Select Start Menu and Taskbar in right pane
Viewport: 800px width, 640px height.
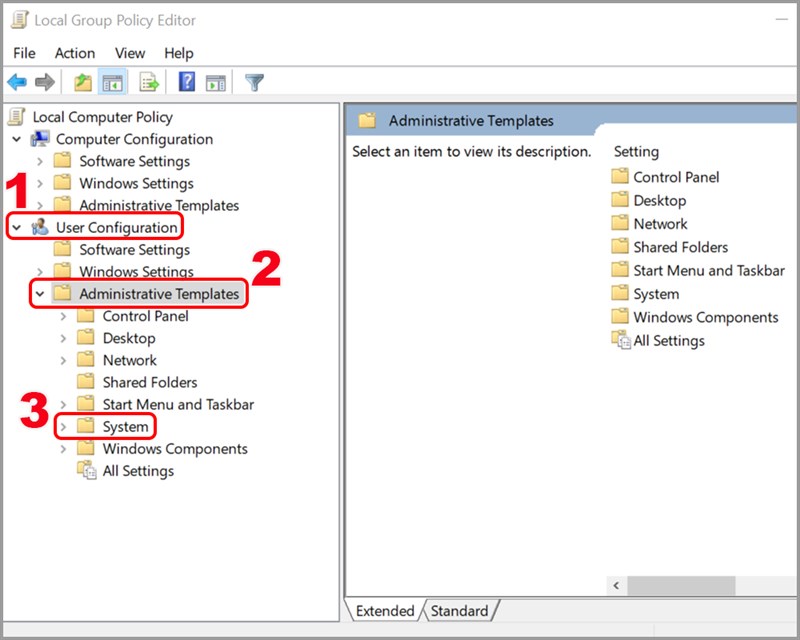pos(708,271)
